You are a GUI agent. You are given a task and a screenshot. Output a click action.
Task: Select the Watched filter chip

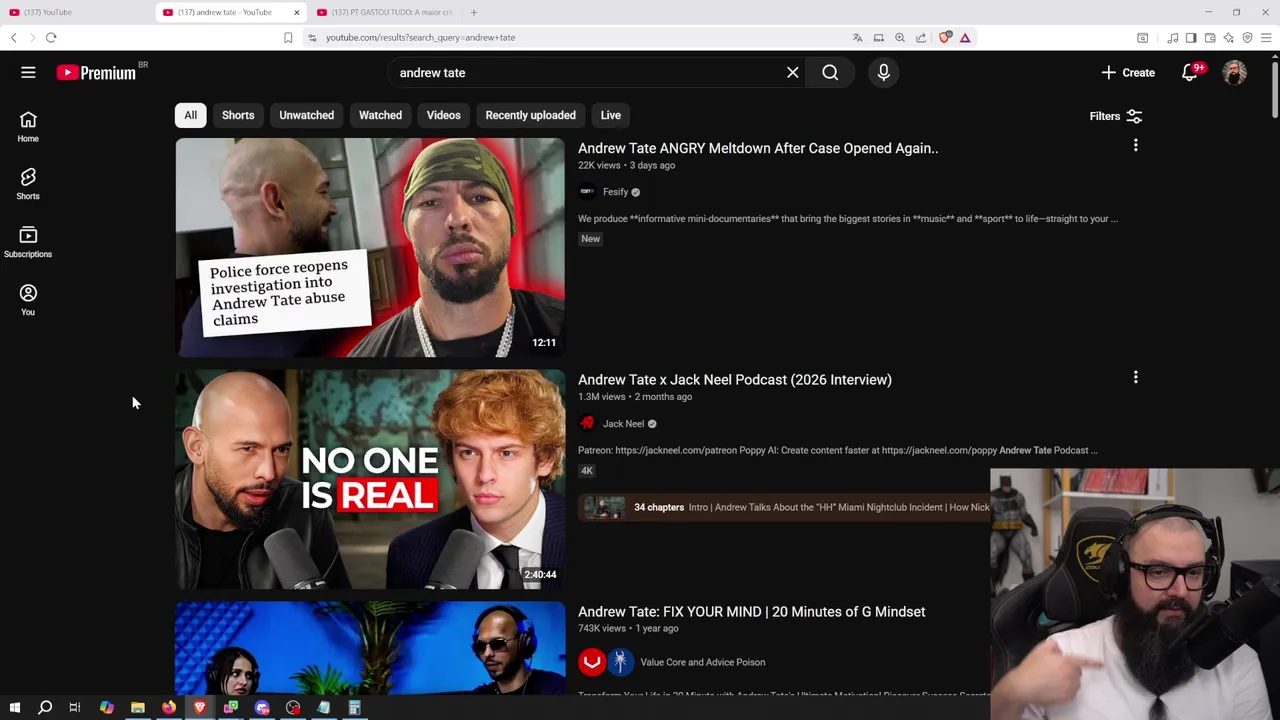point(380,115)
